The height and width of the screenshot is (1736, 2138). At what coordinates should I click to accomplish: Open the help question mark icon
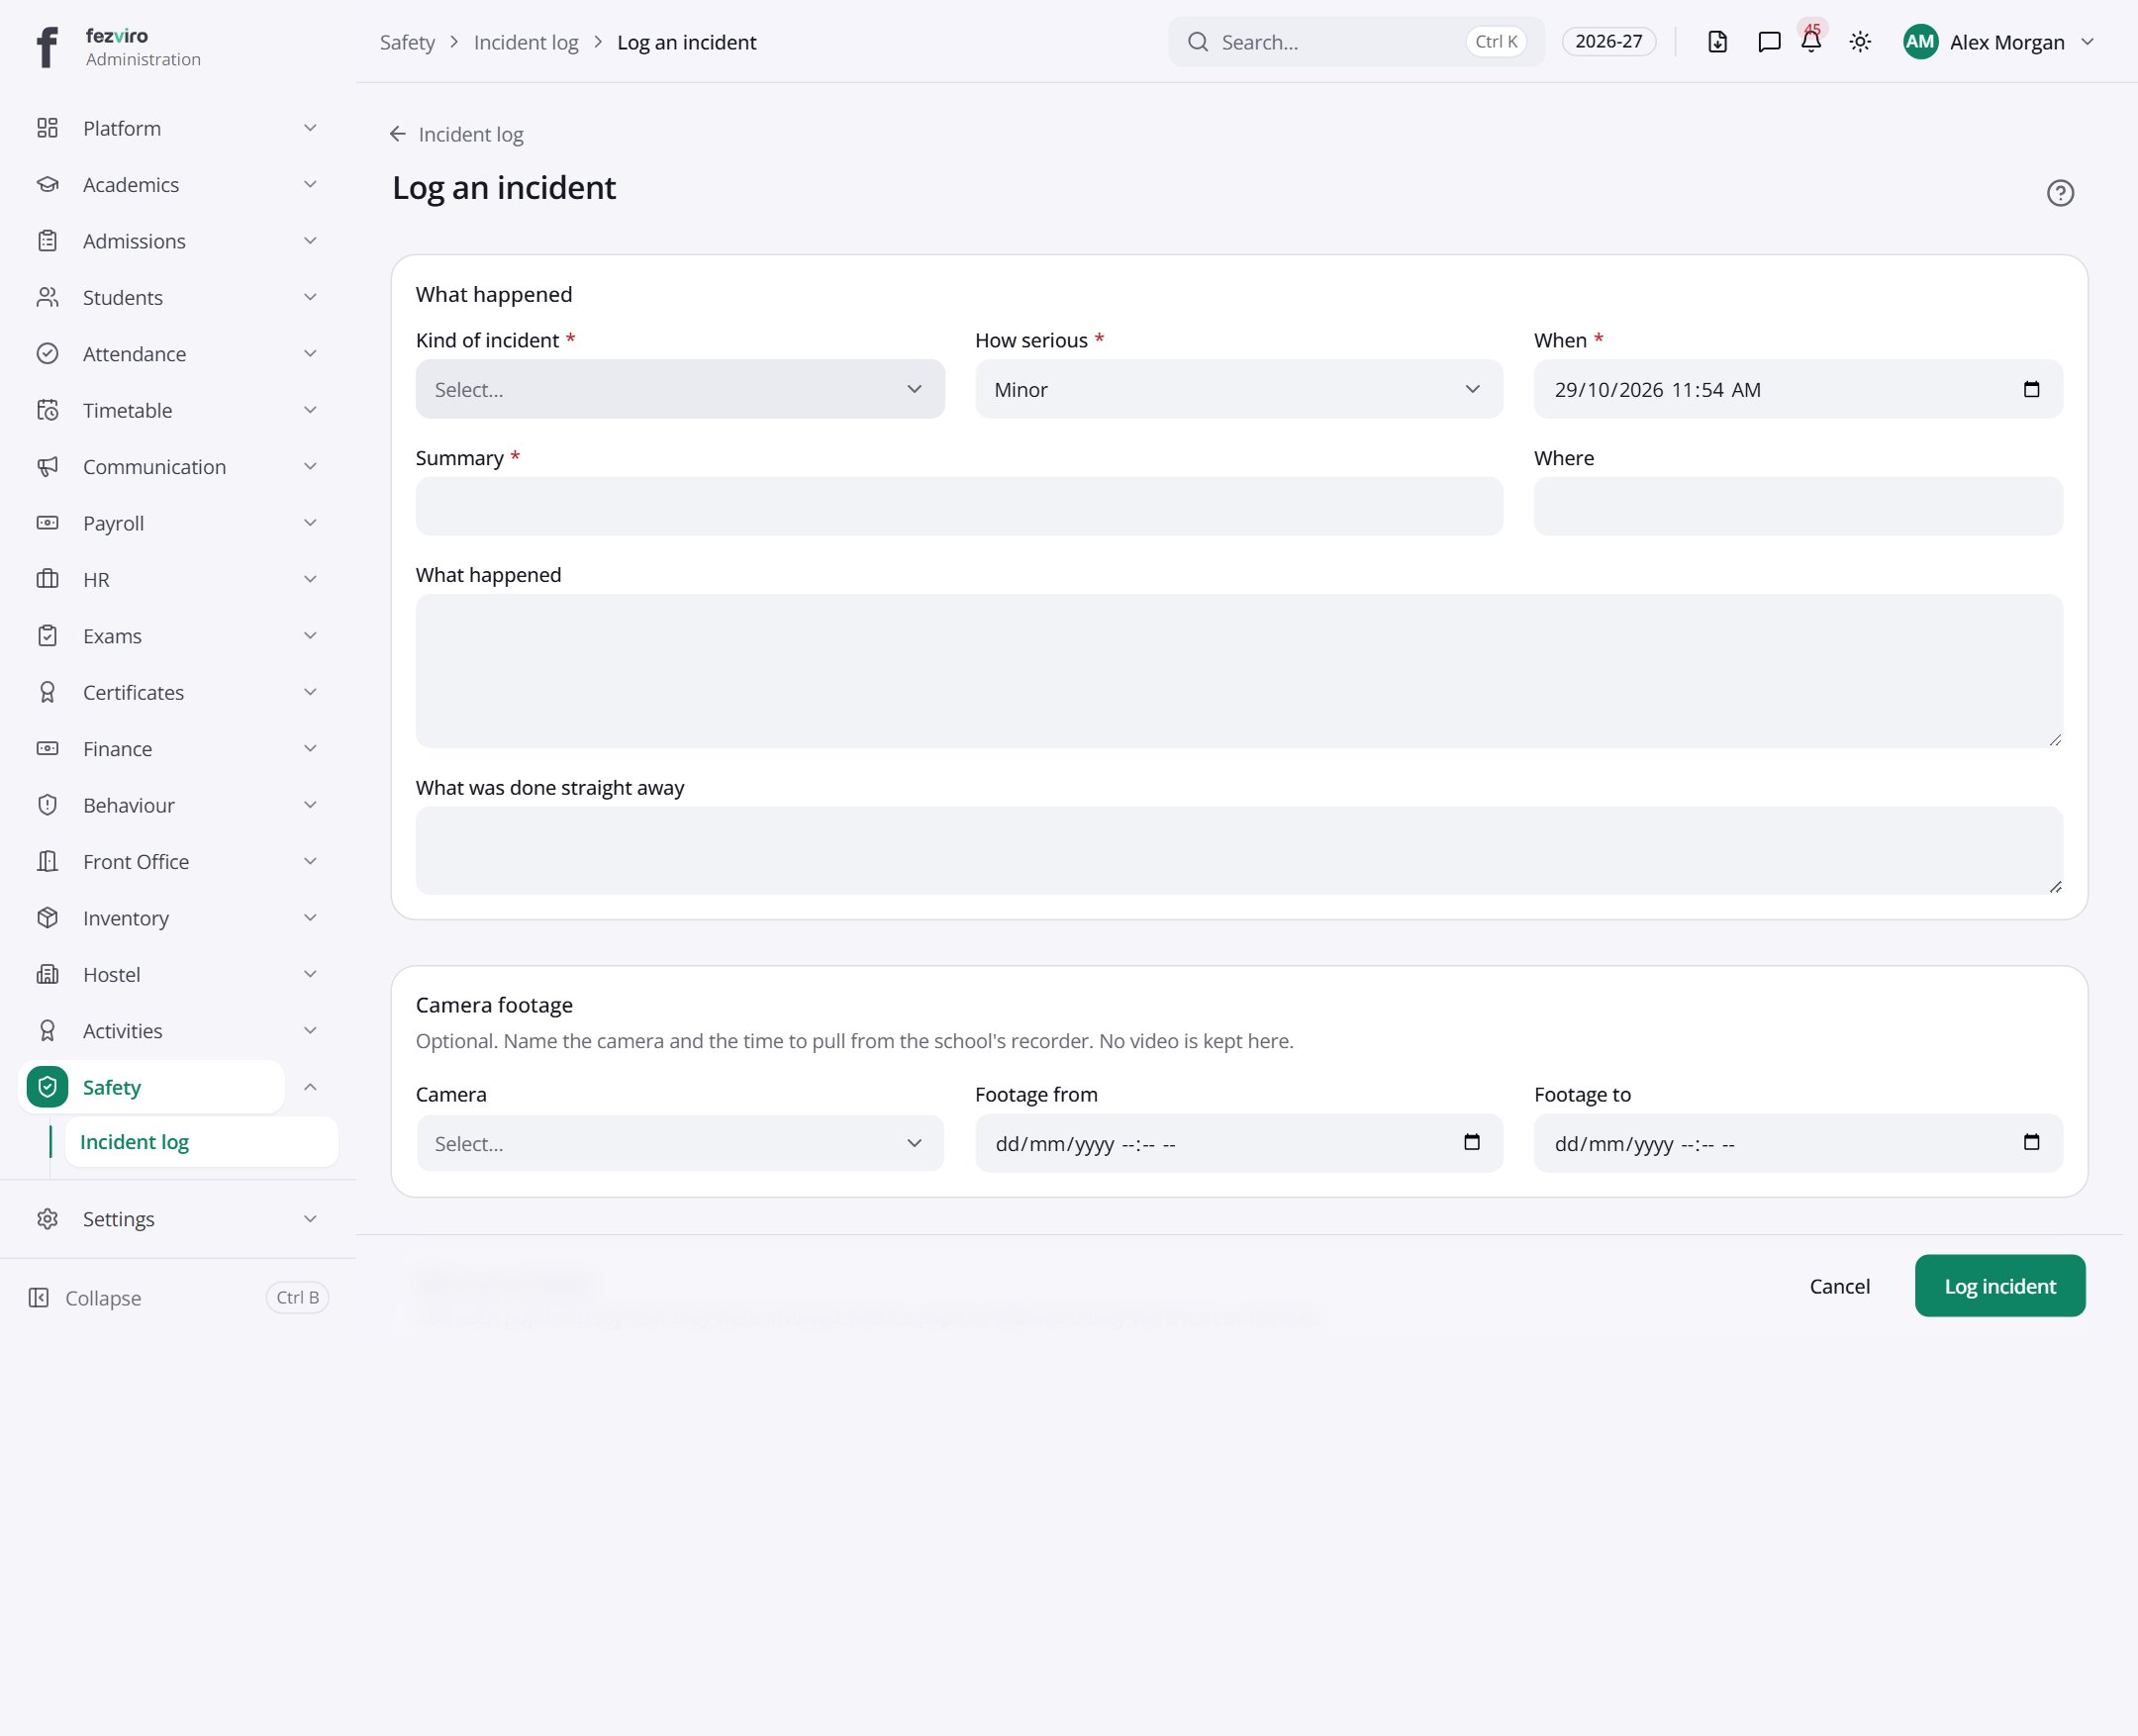tap(2060, 193)
